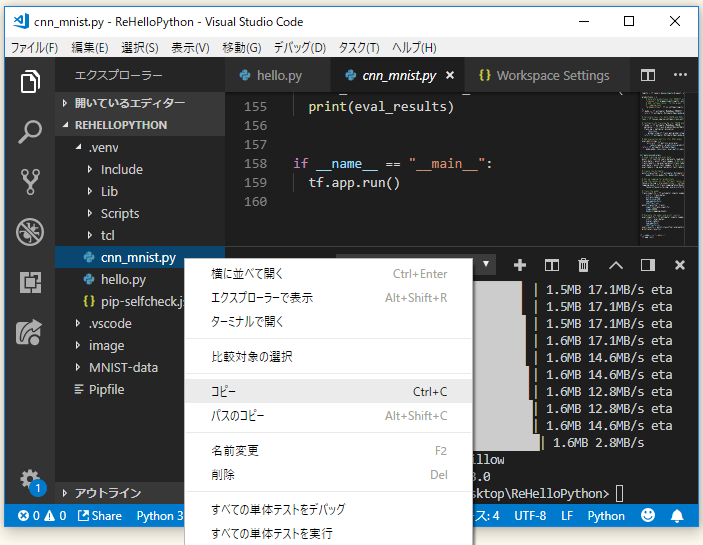Choose 名前変更 from context menu
703x545 pixels.
click(x=329, y=451)
